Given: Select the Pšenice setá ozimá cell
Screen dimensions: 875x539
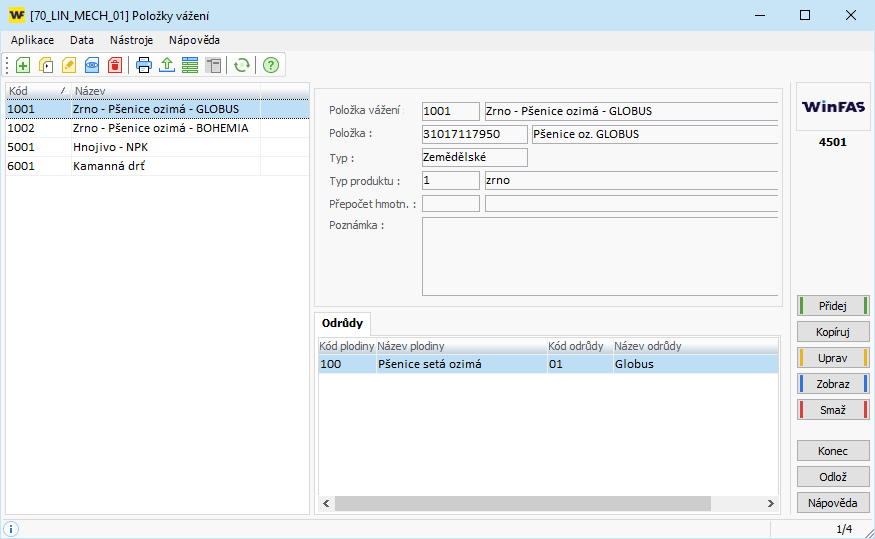Looking at the screenshot, I should (x=461, y=364).
